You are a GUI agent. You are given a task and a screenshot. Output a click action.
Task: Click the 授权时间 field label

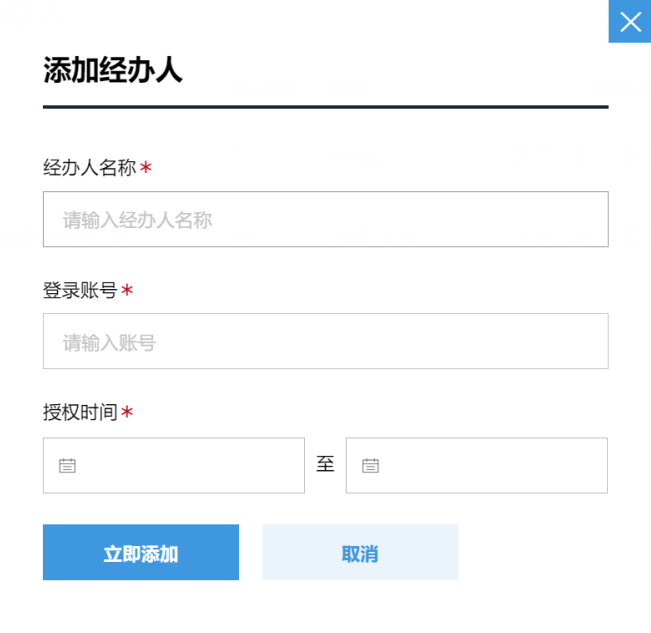tap(80, 412)
